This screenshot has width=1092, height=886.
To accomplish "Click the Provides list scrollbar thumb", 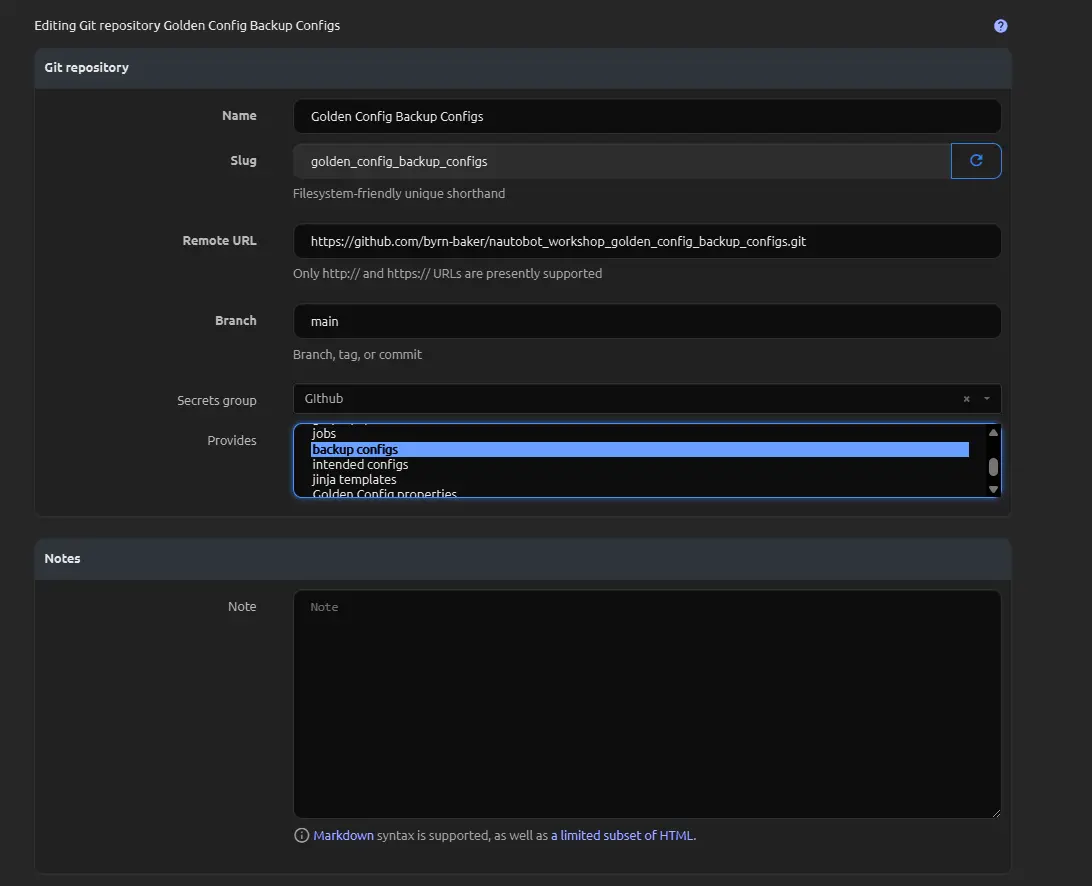I will 993,466.
